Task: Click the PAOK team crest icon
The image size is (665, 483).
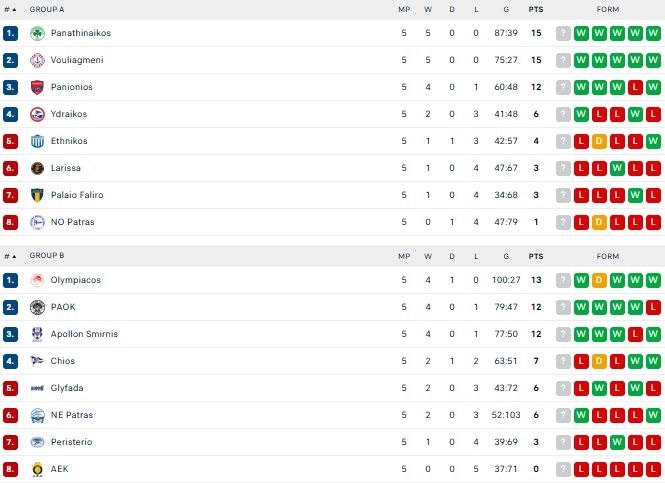Action: pos(38,307)
